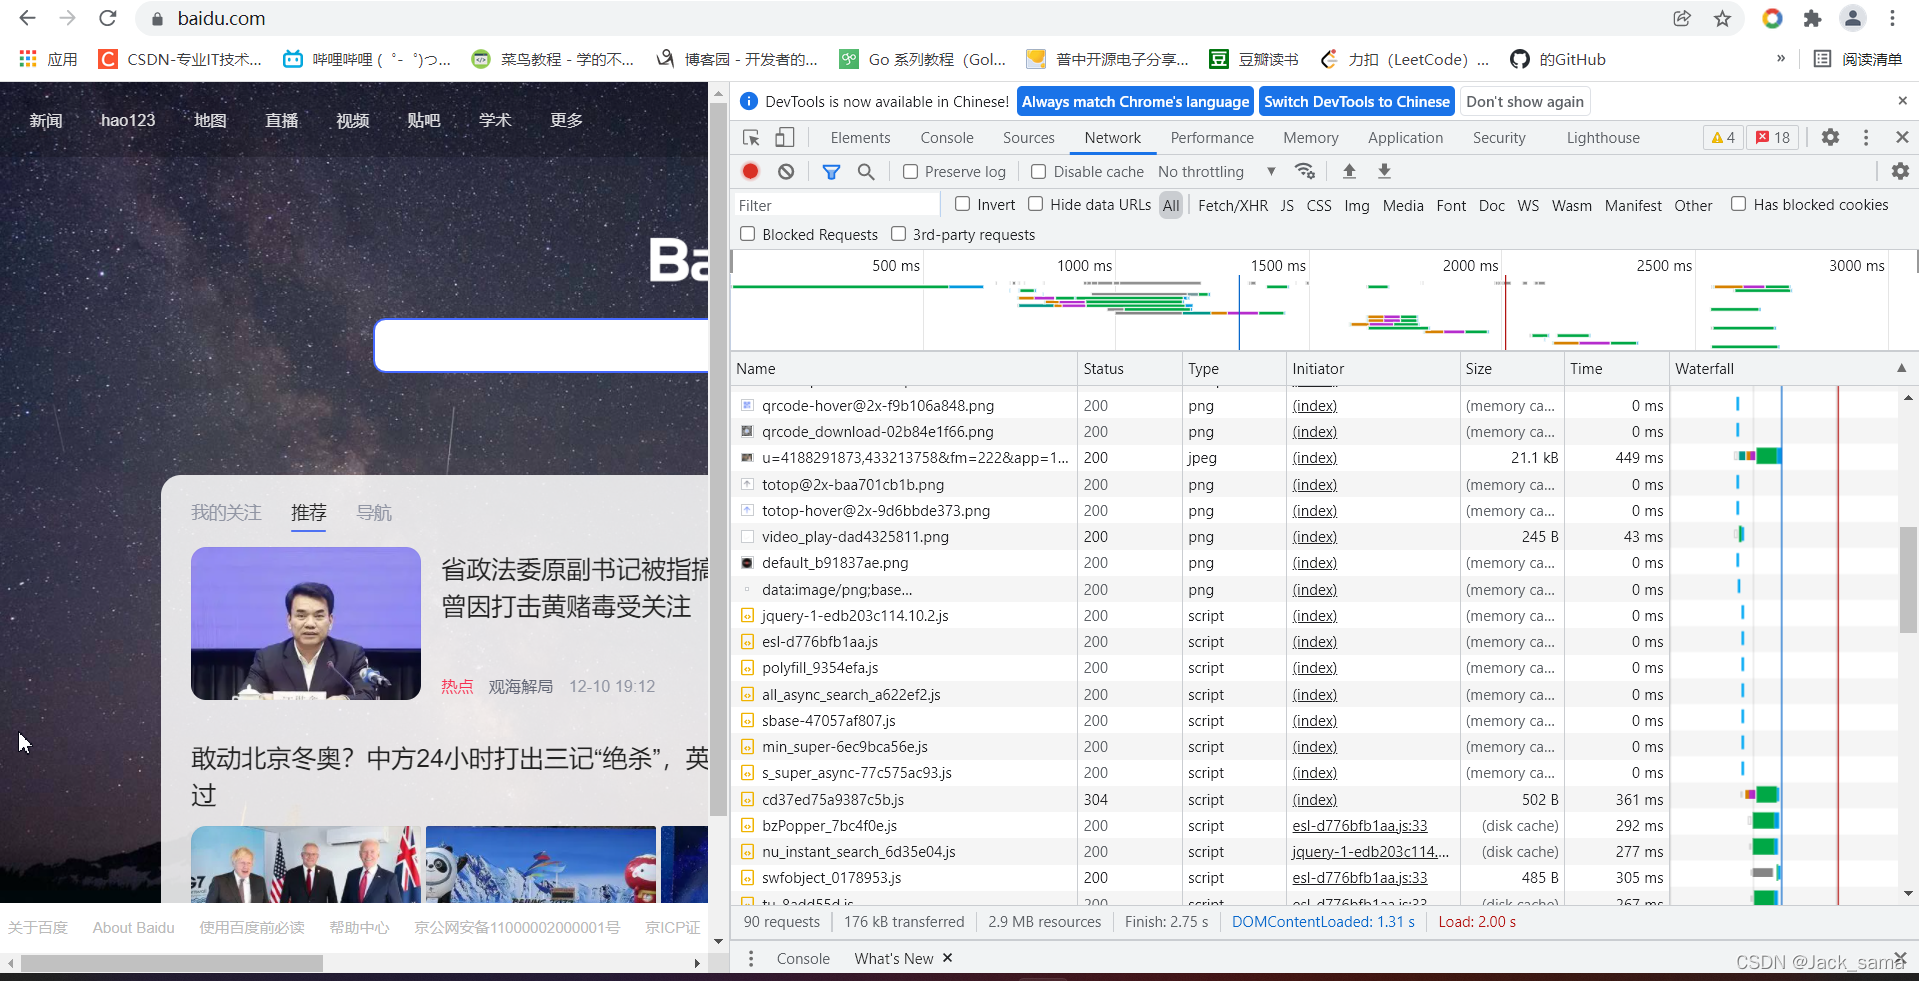This screenshot has width=1919, height=981.
Task: Open initiator link esl-d776bfb1aa.js:33 for bzPopper
Action: tap(1359, 826)
